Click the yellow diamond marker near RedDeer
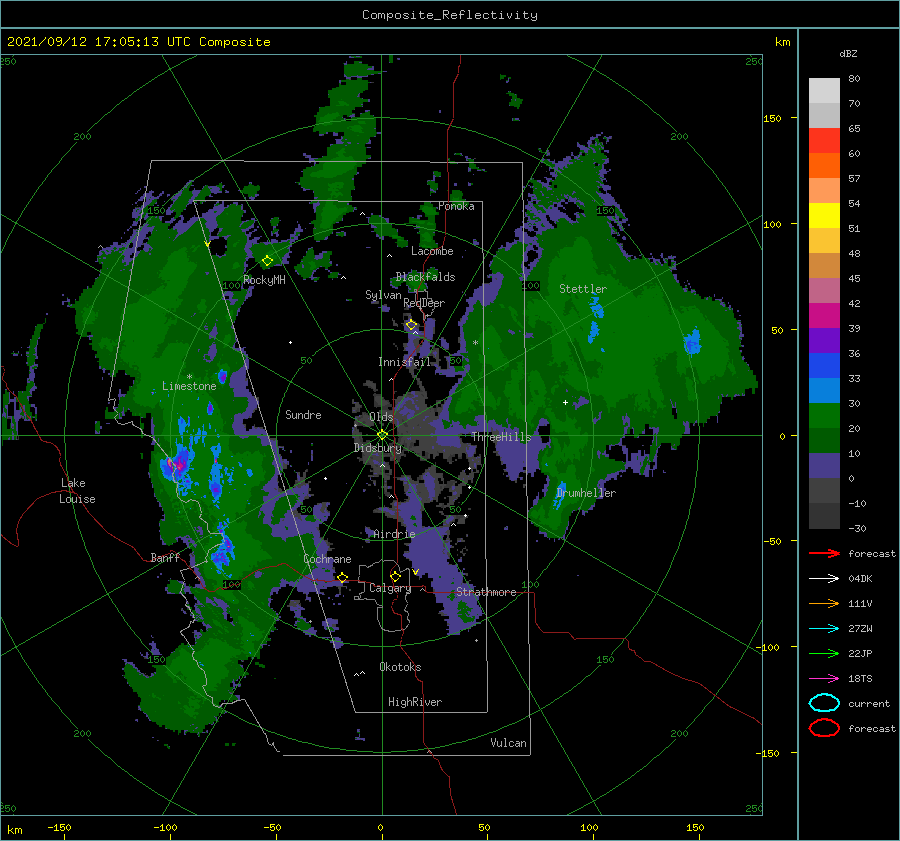The image size is (900, 841). coord(411,325)
